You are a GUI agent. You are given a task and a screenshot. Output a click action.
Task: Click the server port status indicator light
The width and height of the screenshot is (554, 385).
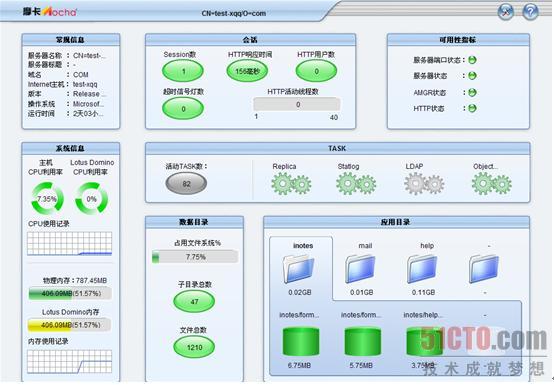tap(472, 60)
